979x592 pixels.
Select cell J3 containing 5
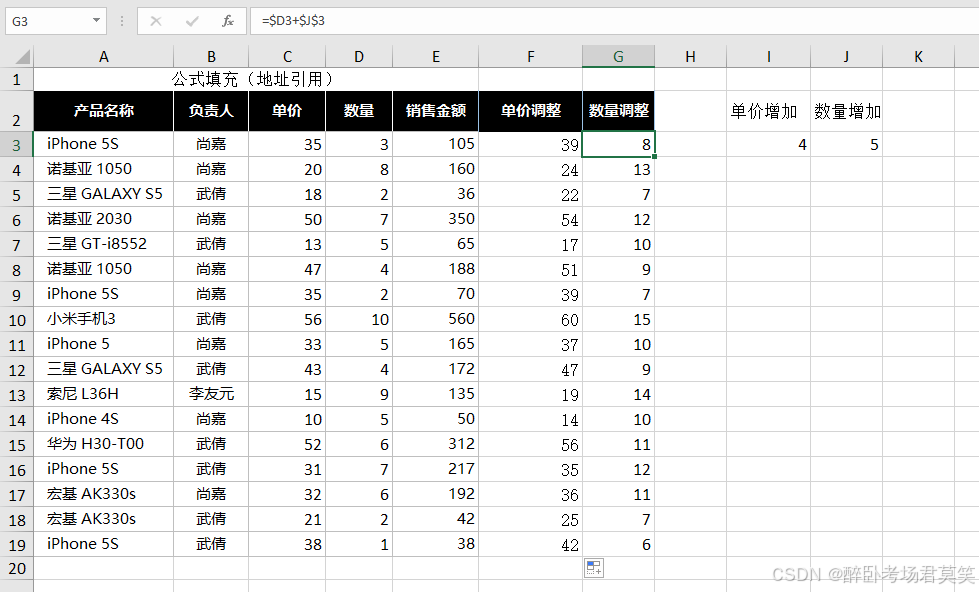(847, 144)
